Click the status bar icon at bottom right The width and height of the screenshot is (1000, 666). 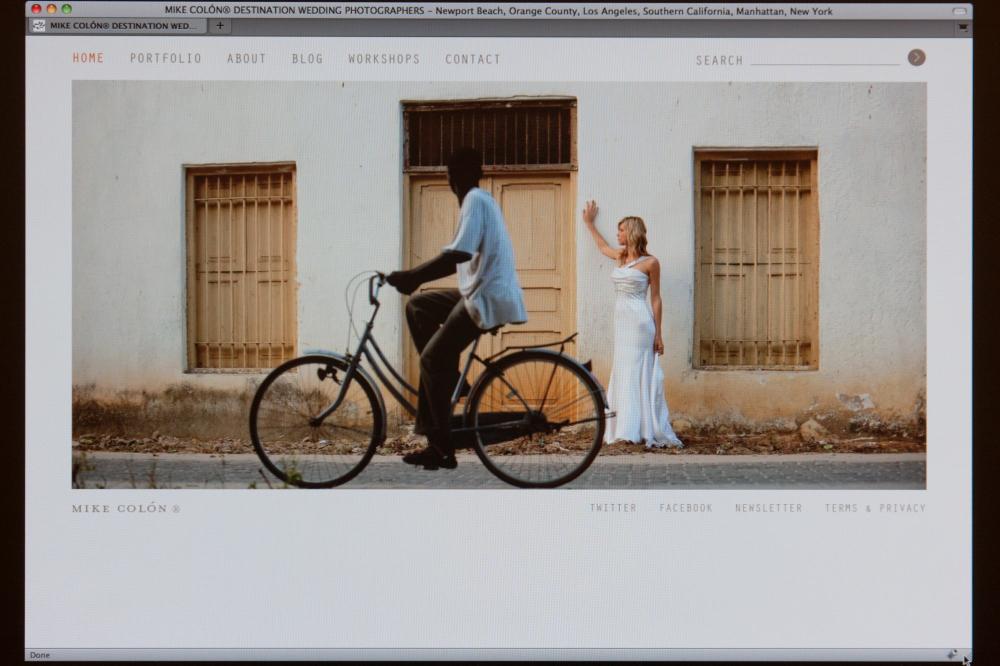pyautogui.click(x=952, y=655)
